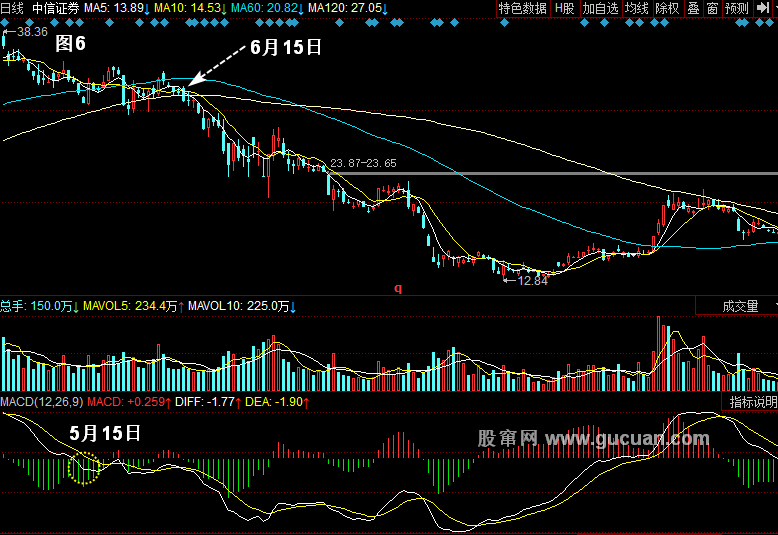778x535 pixels.
Task: Add stock via 加自选 button
Action: 600,8
